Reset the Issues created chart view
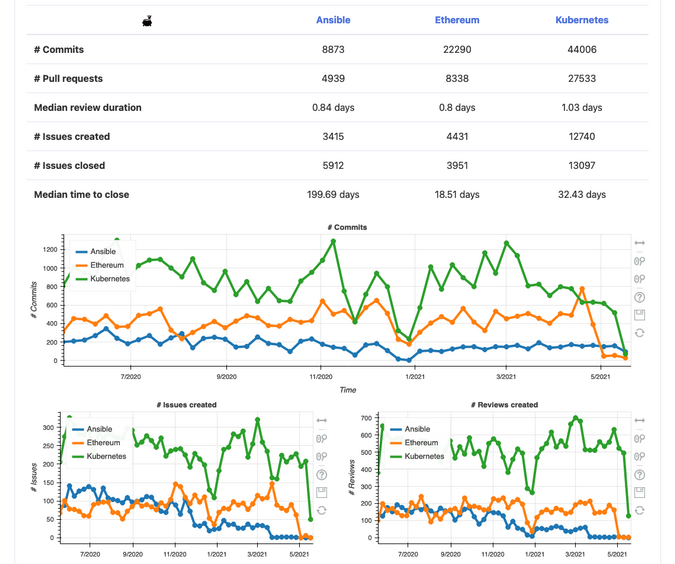 (322, 510)
